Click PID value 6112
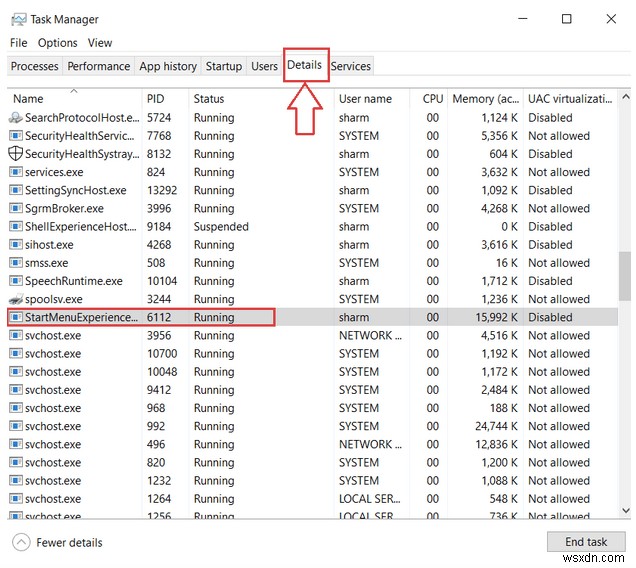Viewport: 636px width, 568px height. coord(159,317)
